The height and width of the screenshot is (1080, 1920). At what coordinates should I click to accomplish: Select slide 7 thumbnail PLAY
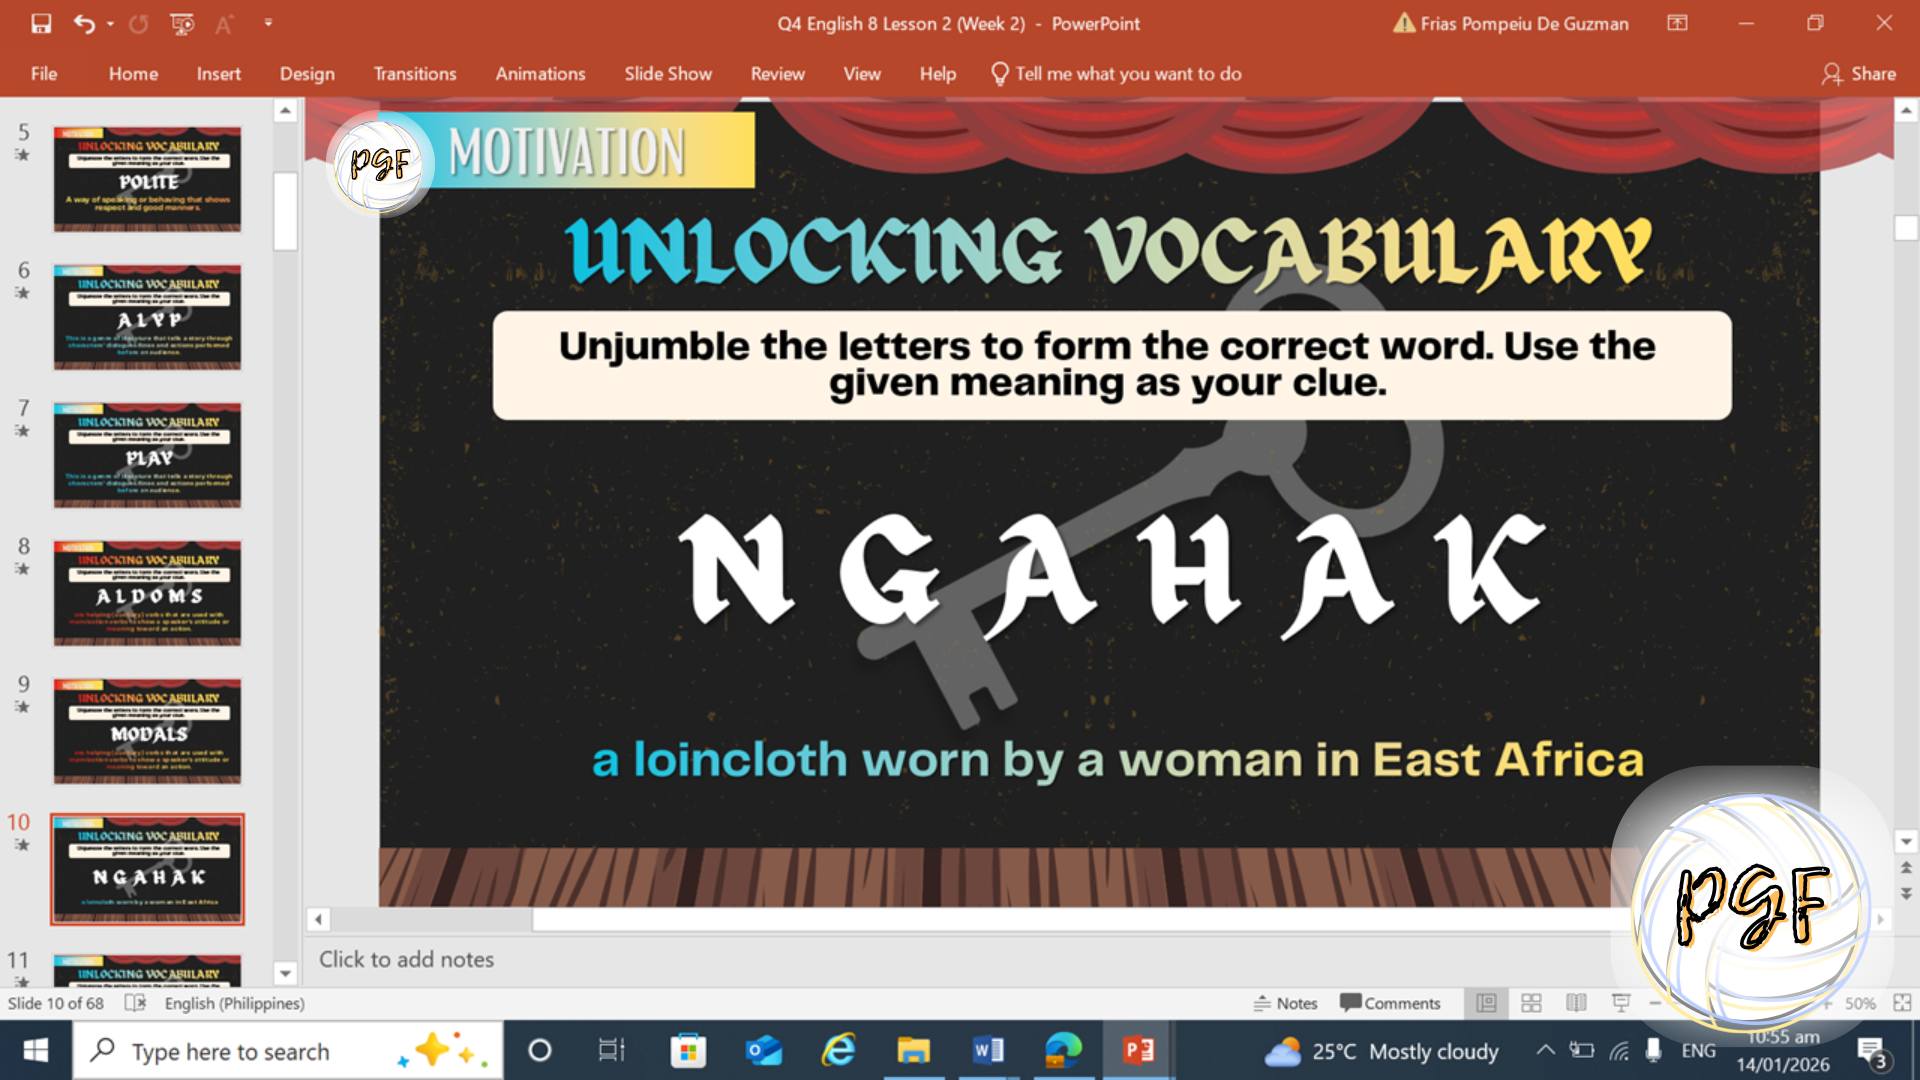(x=147, y=455)
